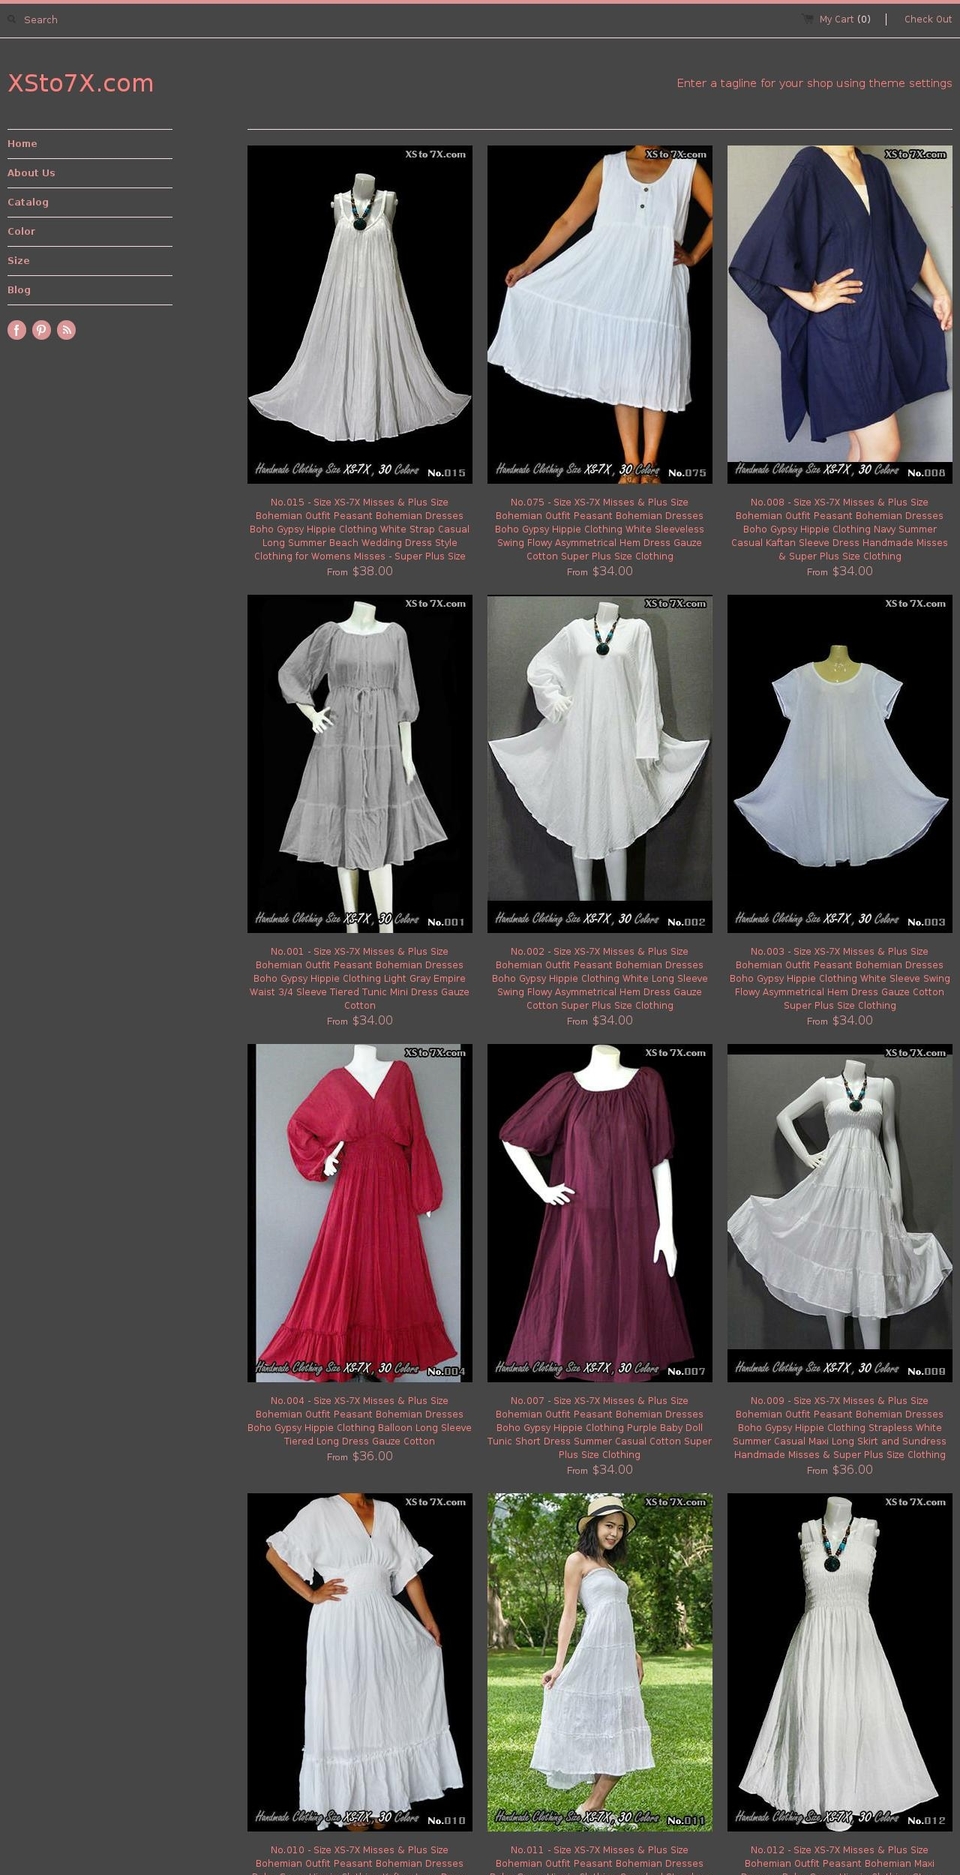View the No.008 navy kaftan dress photo

(x=840, y=314)
